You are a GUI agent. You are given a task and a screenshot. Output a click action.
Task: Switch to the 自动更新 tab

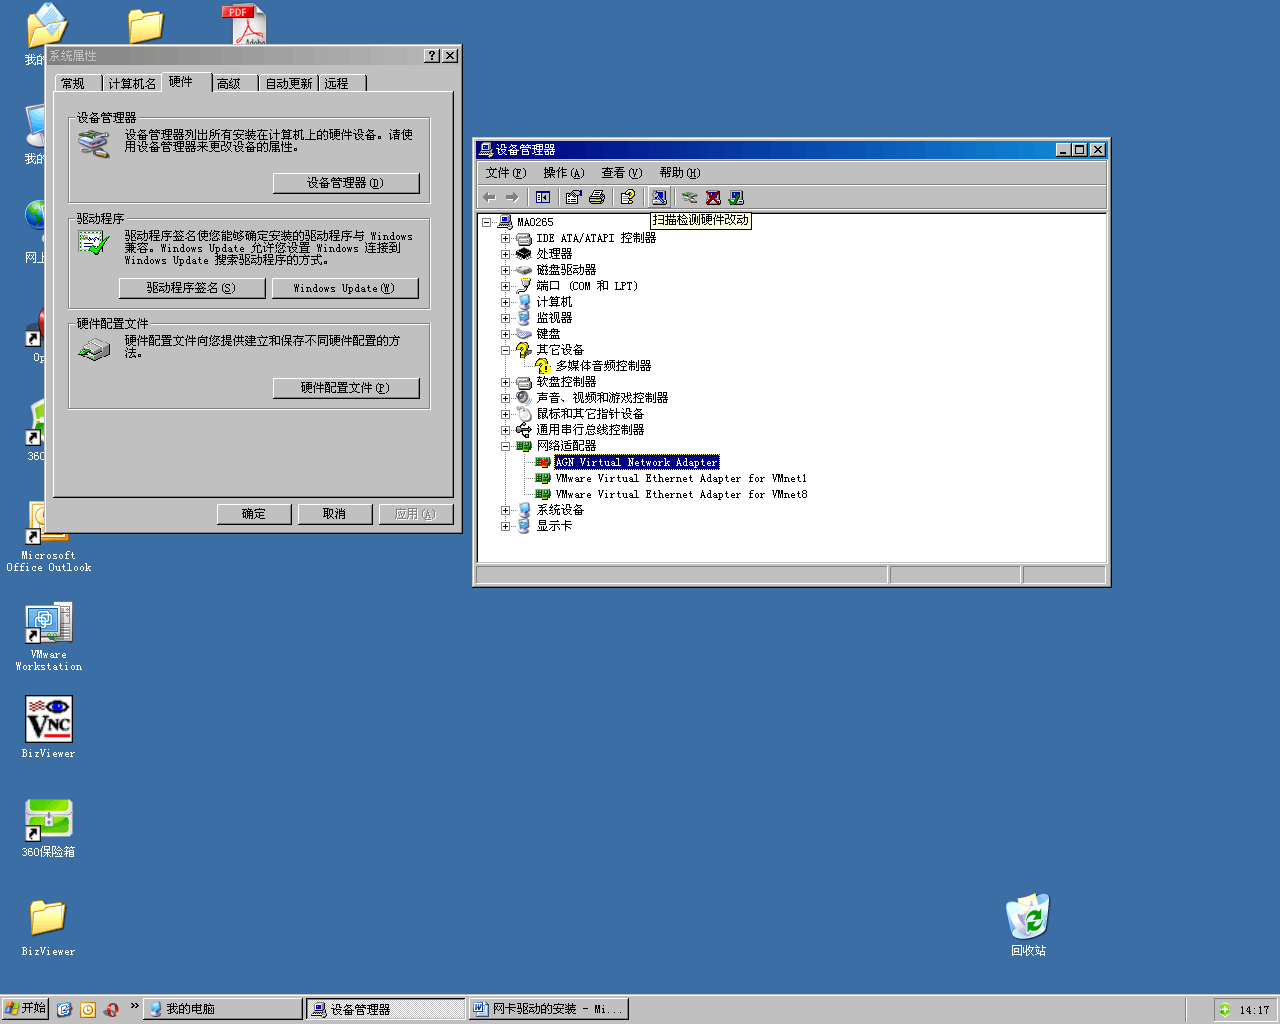click(289, 83)
